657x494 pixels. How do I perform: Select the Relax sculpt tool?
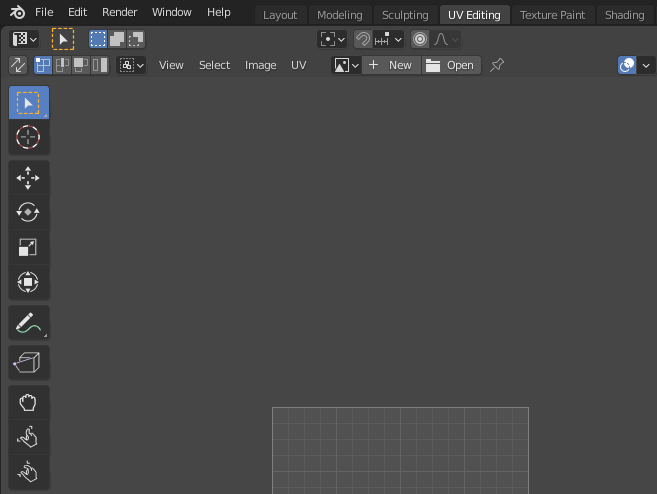click(x=28, y=437)
